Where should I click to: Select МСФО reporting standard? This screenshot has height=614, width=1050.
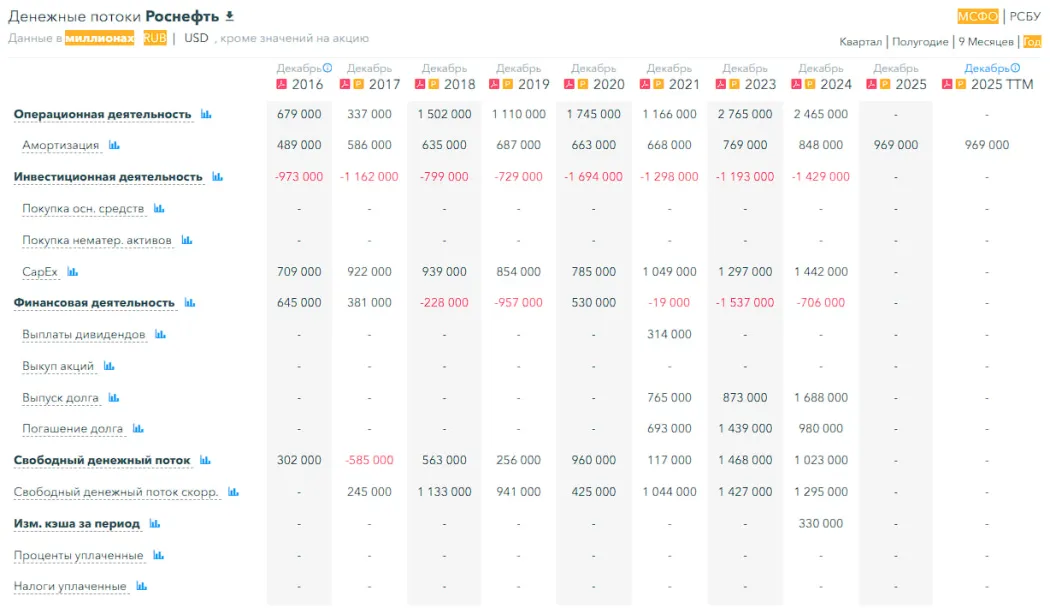pos(978,16)
